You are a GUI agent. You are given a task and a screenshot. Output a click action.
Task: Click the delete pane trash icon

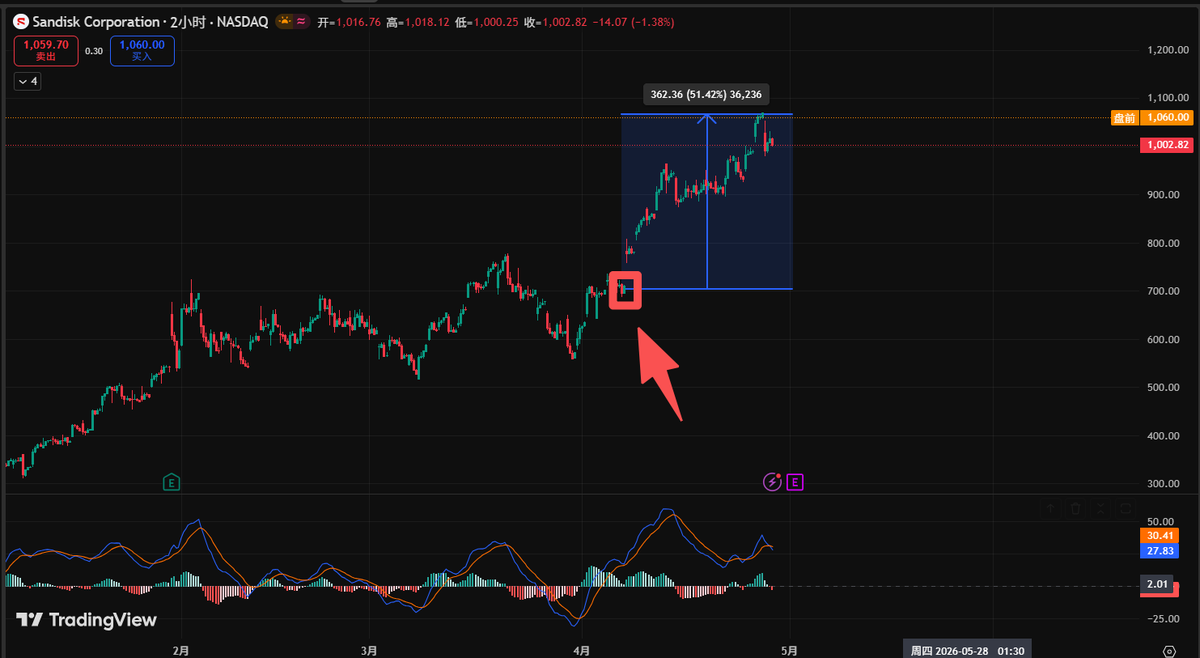click(x=1075, y=508)
